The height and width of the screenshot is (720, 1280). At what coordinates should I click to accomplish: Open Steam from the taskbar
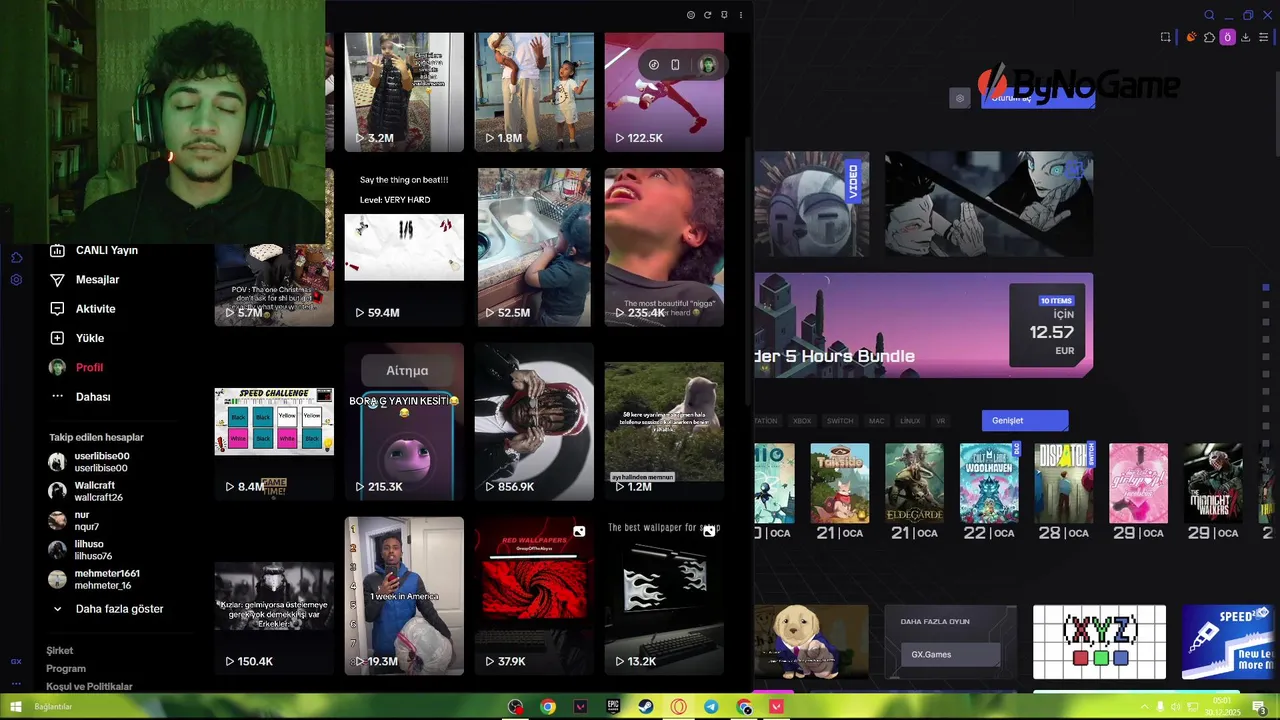coord(646,707)
